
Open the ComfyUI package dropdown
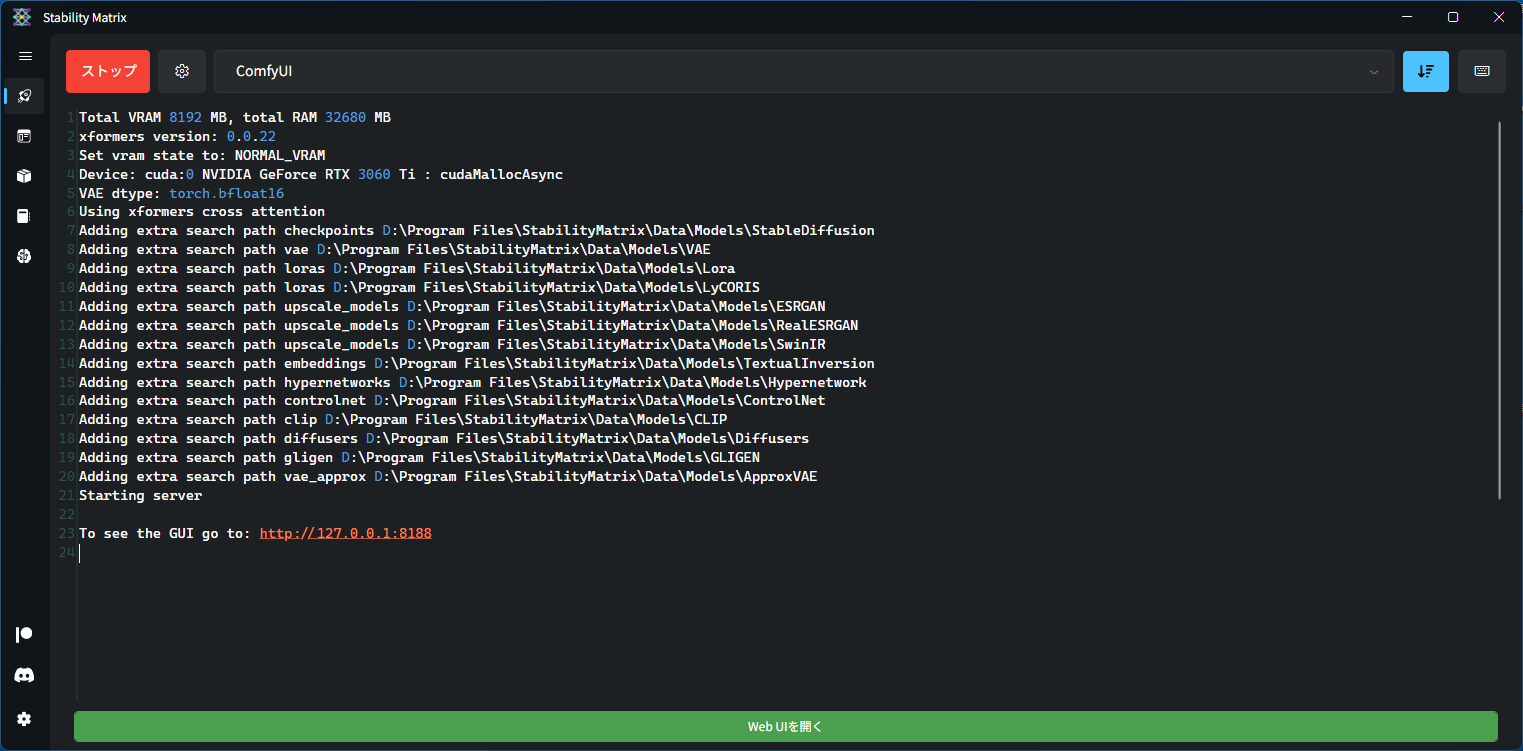pos(804,71)
